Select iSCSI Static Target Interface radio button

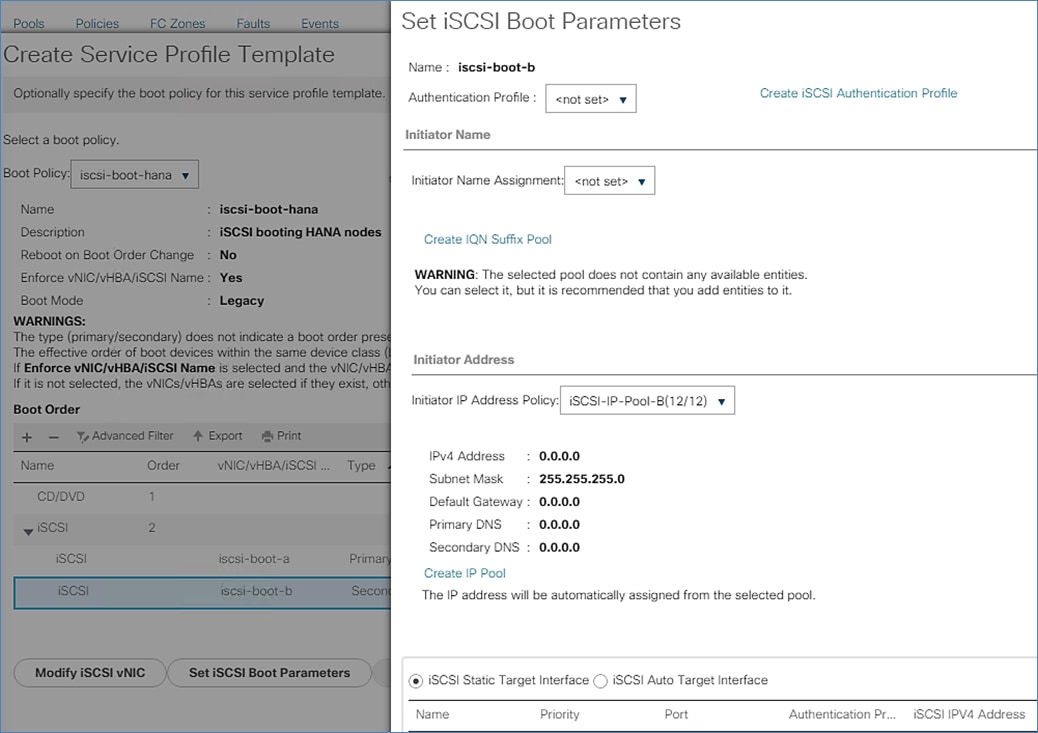(x=416, y=681)
